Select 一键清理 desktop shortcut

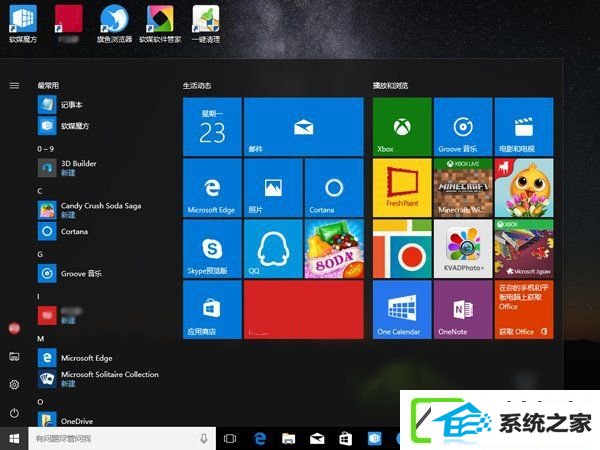[x=206, y=24]
